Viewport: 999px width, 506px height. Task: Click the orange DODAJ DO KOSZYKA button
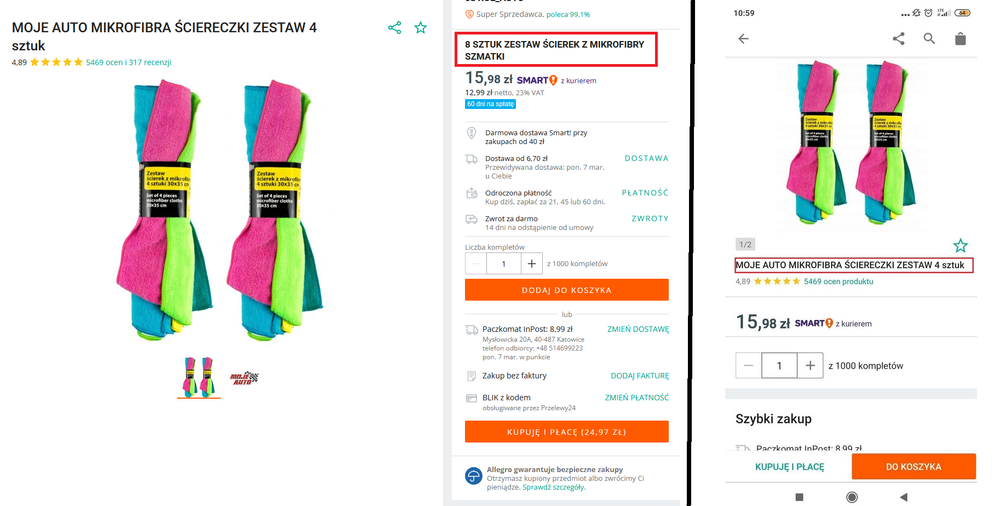tap(566, 290)
